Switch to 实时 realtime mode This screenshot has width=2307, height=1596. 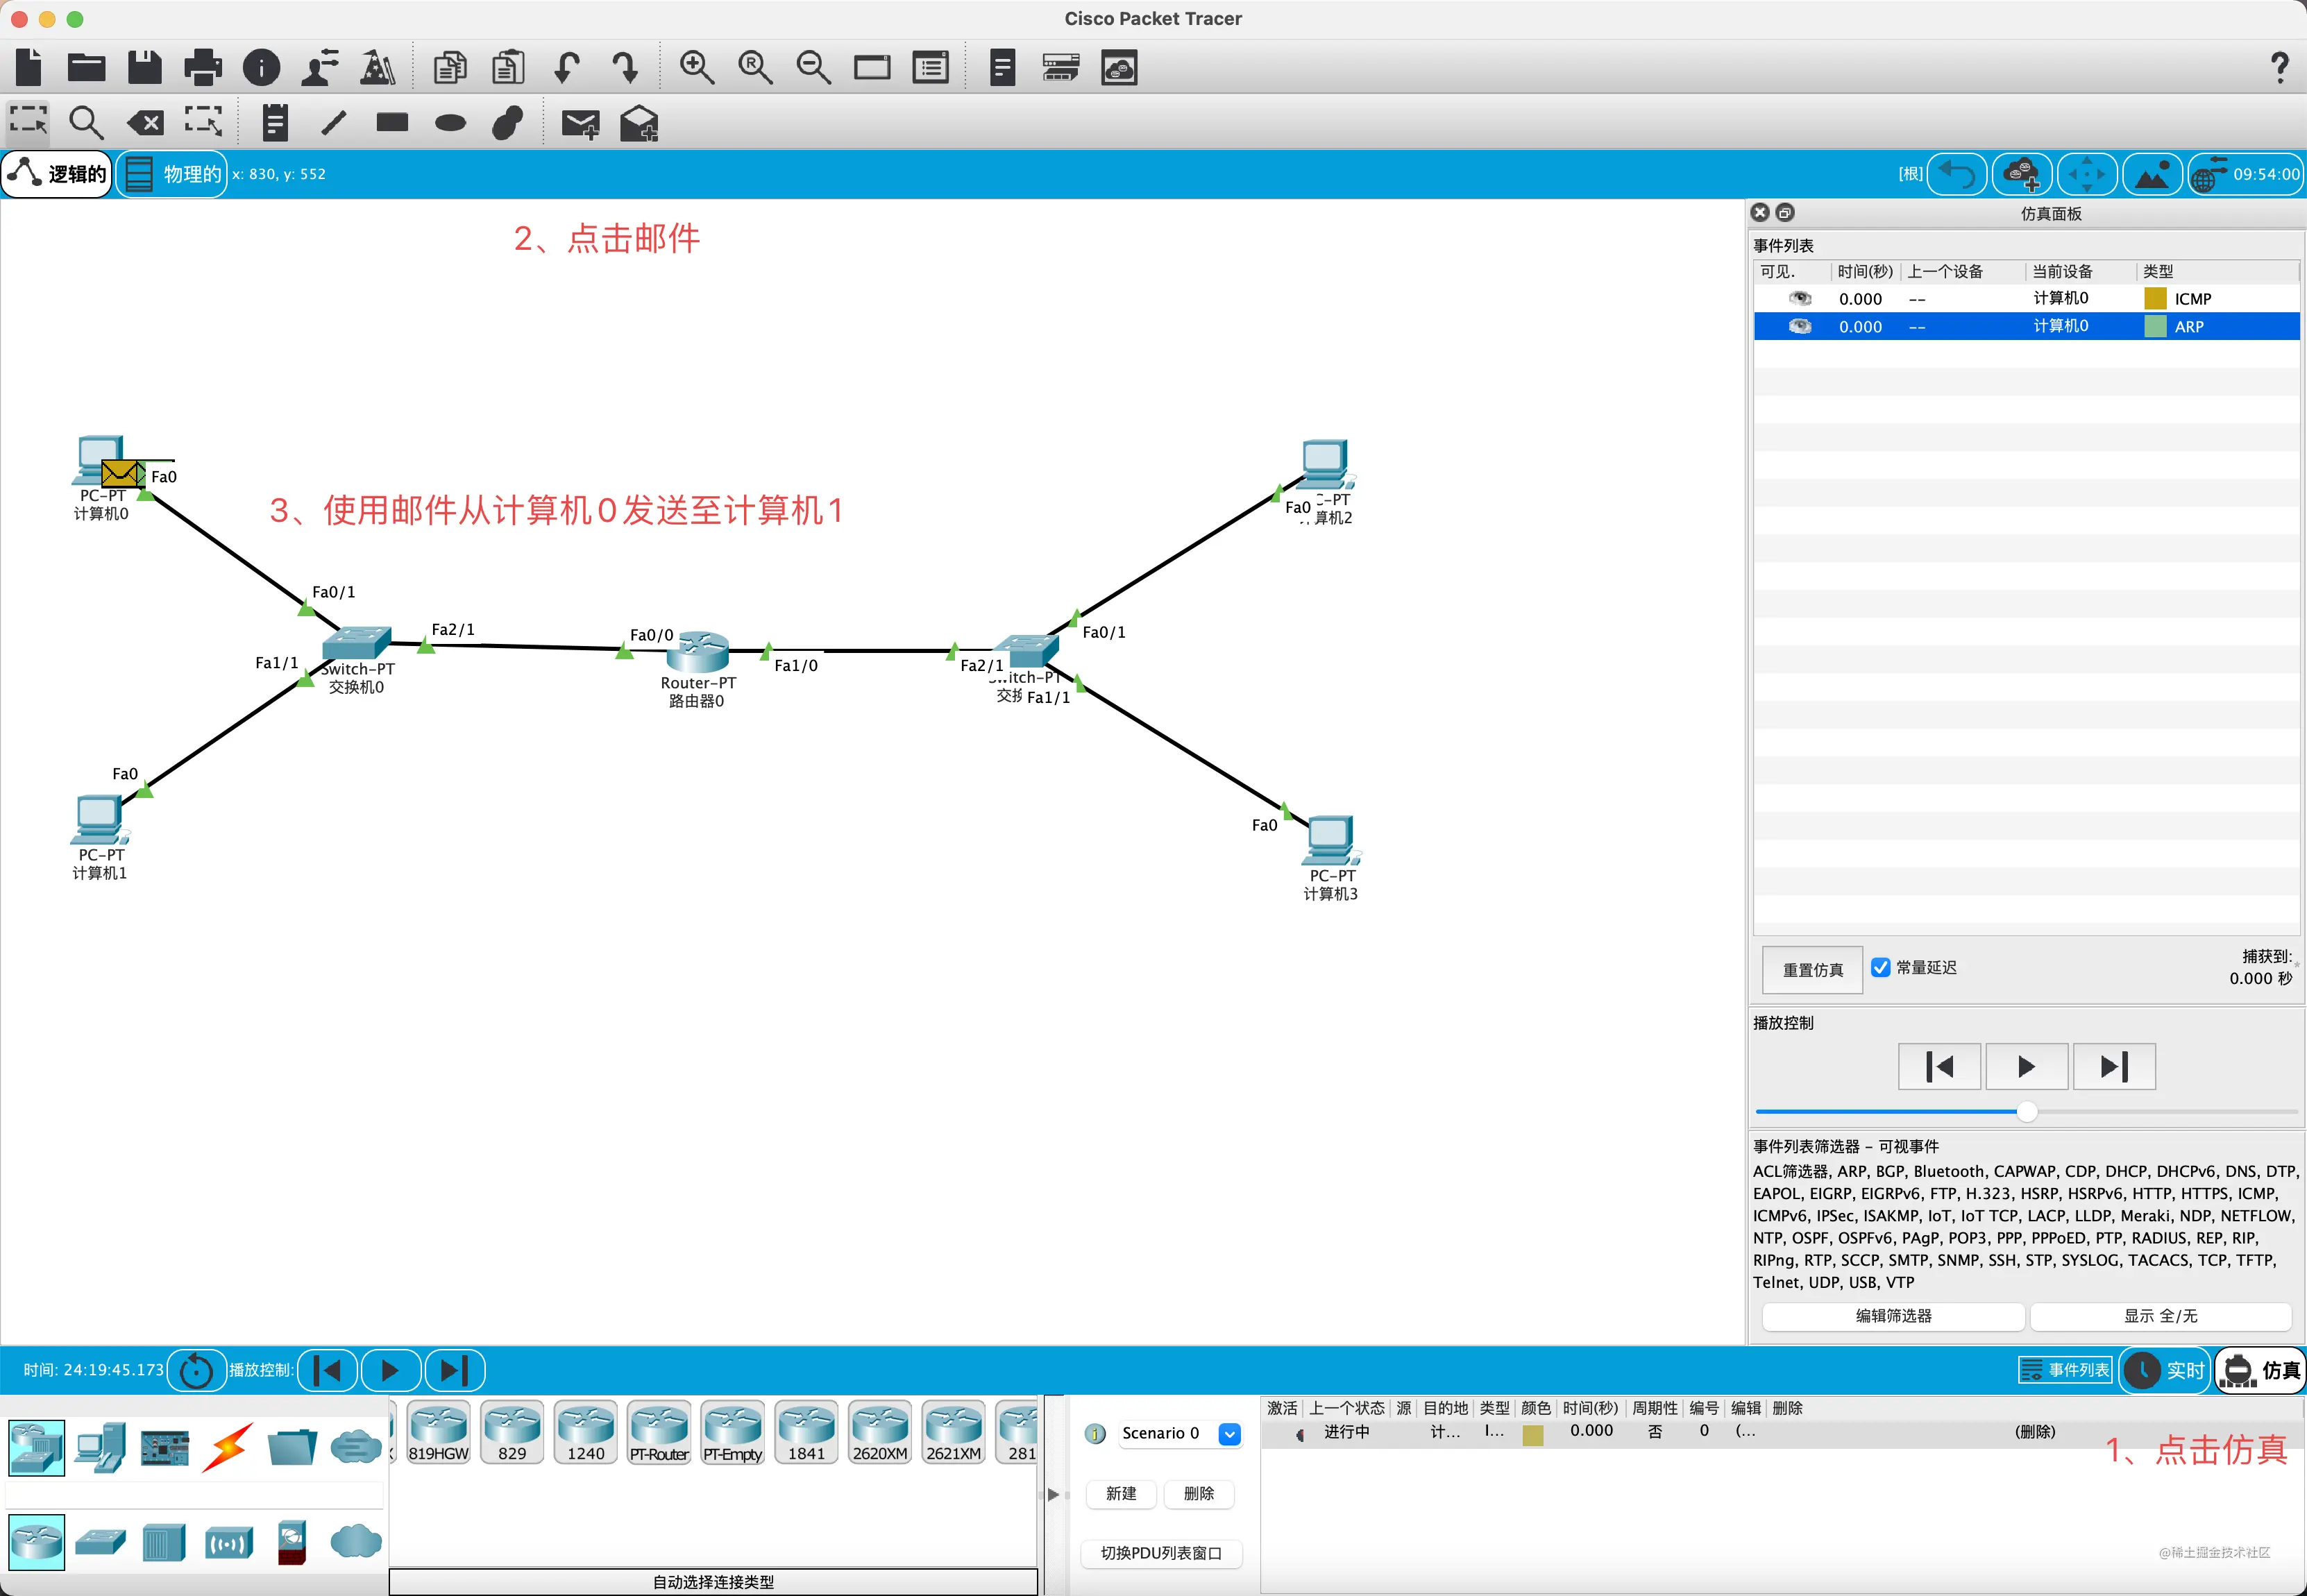point(2164,1370)
